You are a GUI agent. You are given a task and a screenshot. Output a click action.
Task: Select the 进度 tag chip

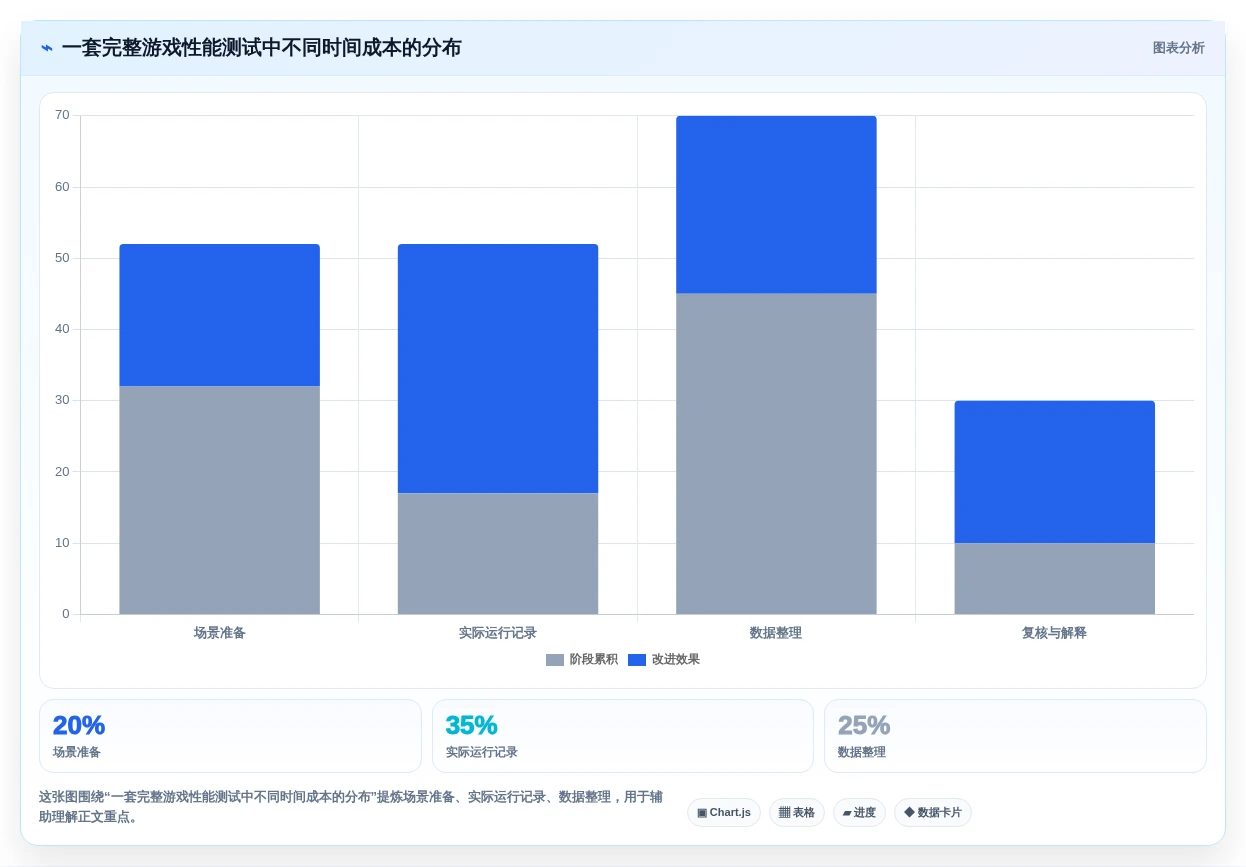coord(859,812)
